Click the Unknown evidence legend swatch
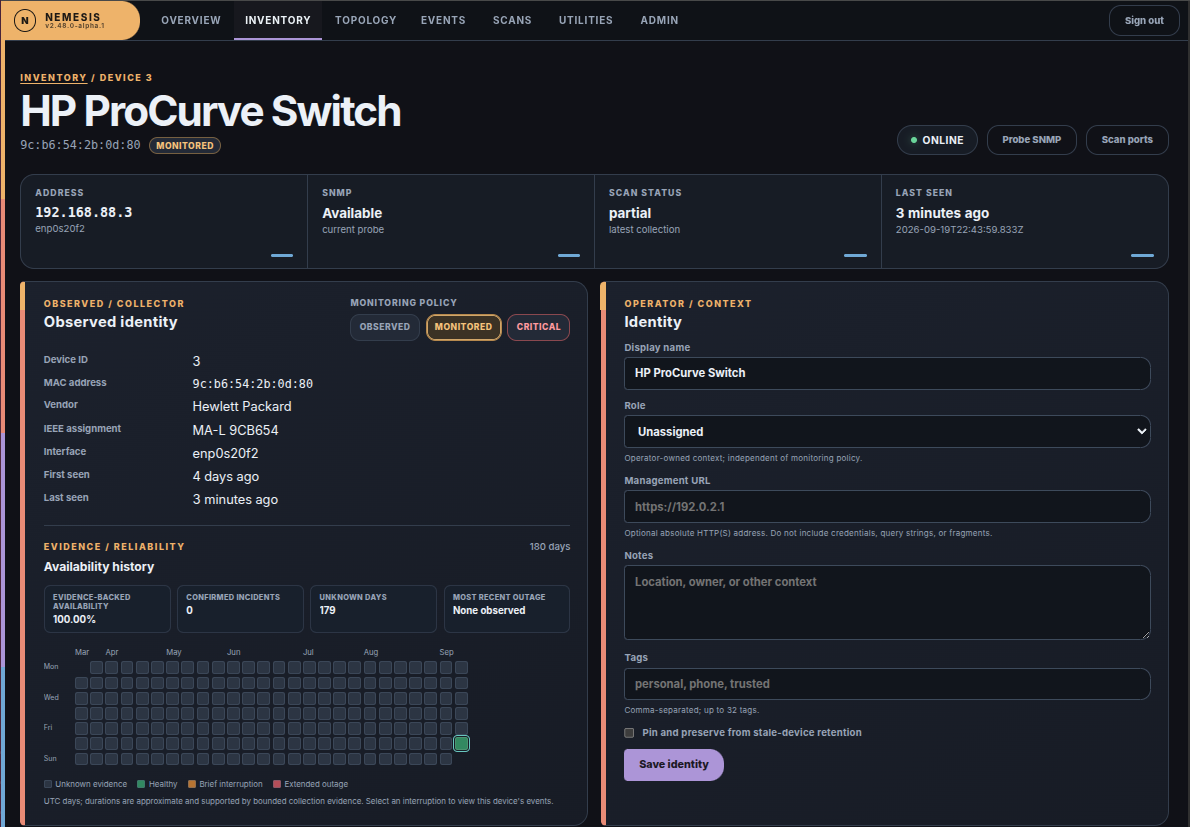The height and width of the screenshot is (827, 1190). coord(48,785)
